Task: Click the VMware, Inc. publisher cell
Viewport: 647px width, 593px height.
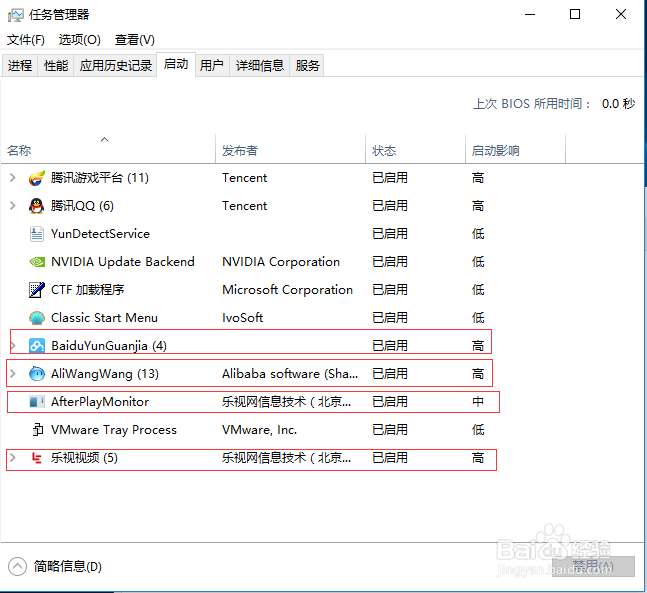Action: click(259, 430)
